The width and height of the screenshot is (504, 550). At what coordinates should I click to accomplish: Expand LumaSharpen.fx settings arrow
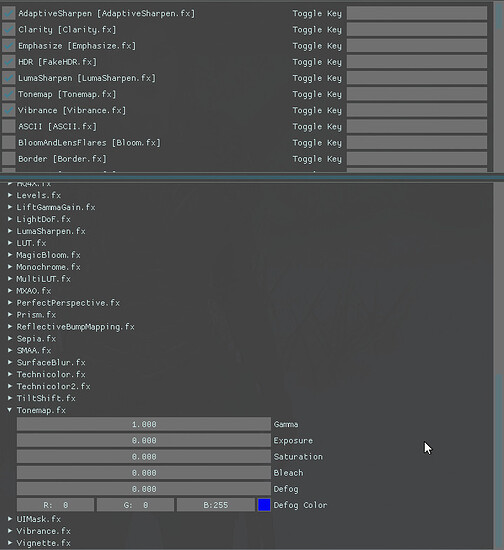coord(10,231)
